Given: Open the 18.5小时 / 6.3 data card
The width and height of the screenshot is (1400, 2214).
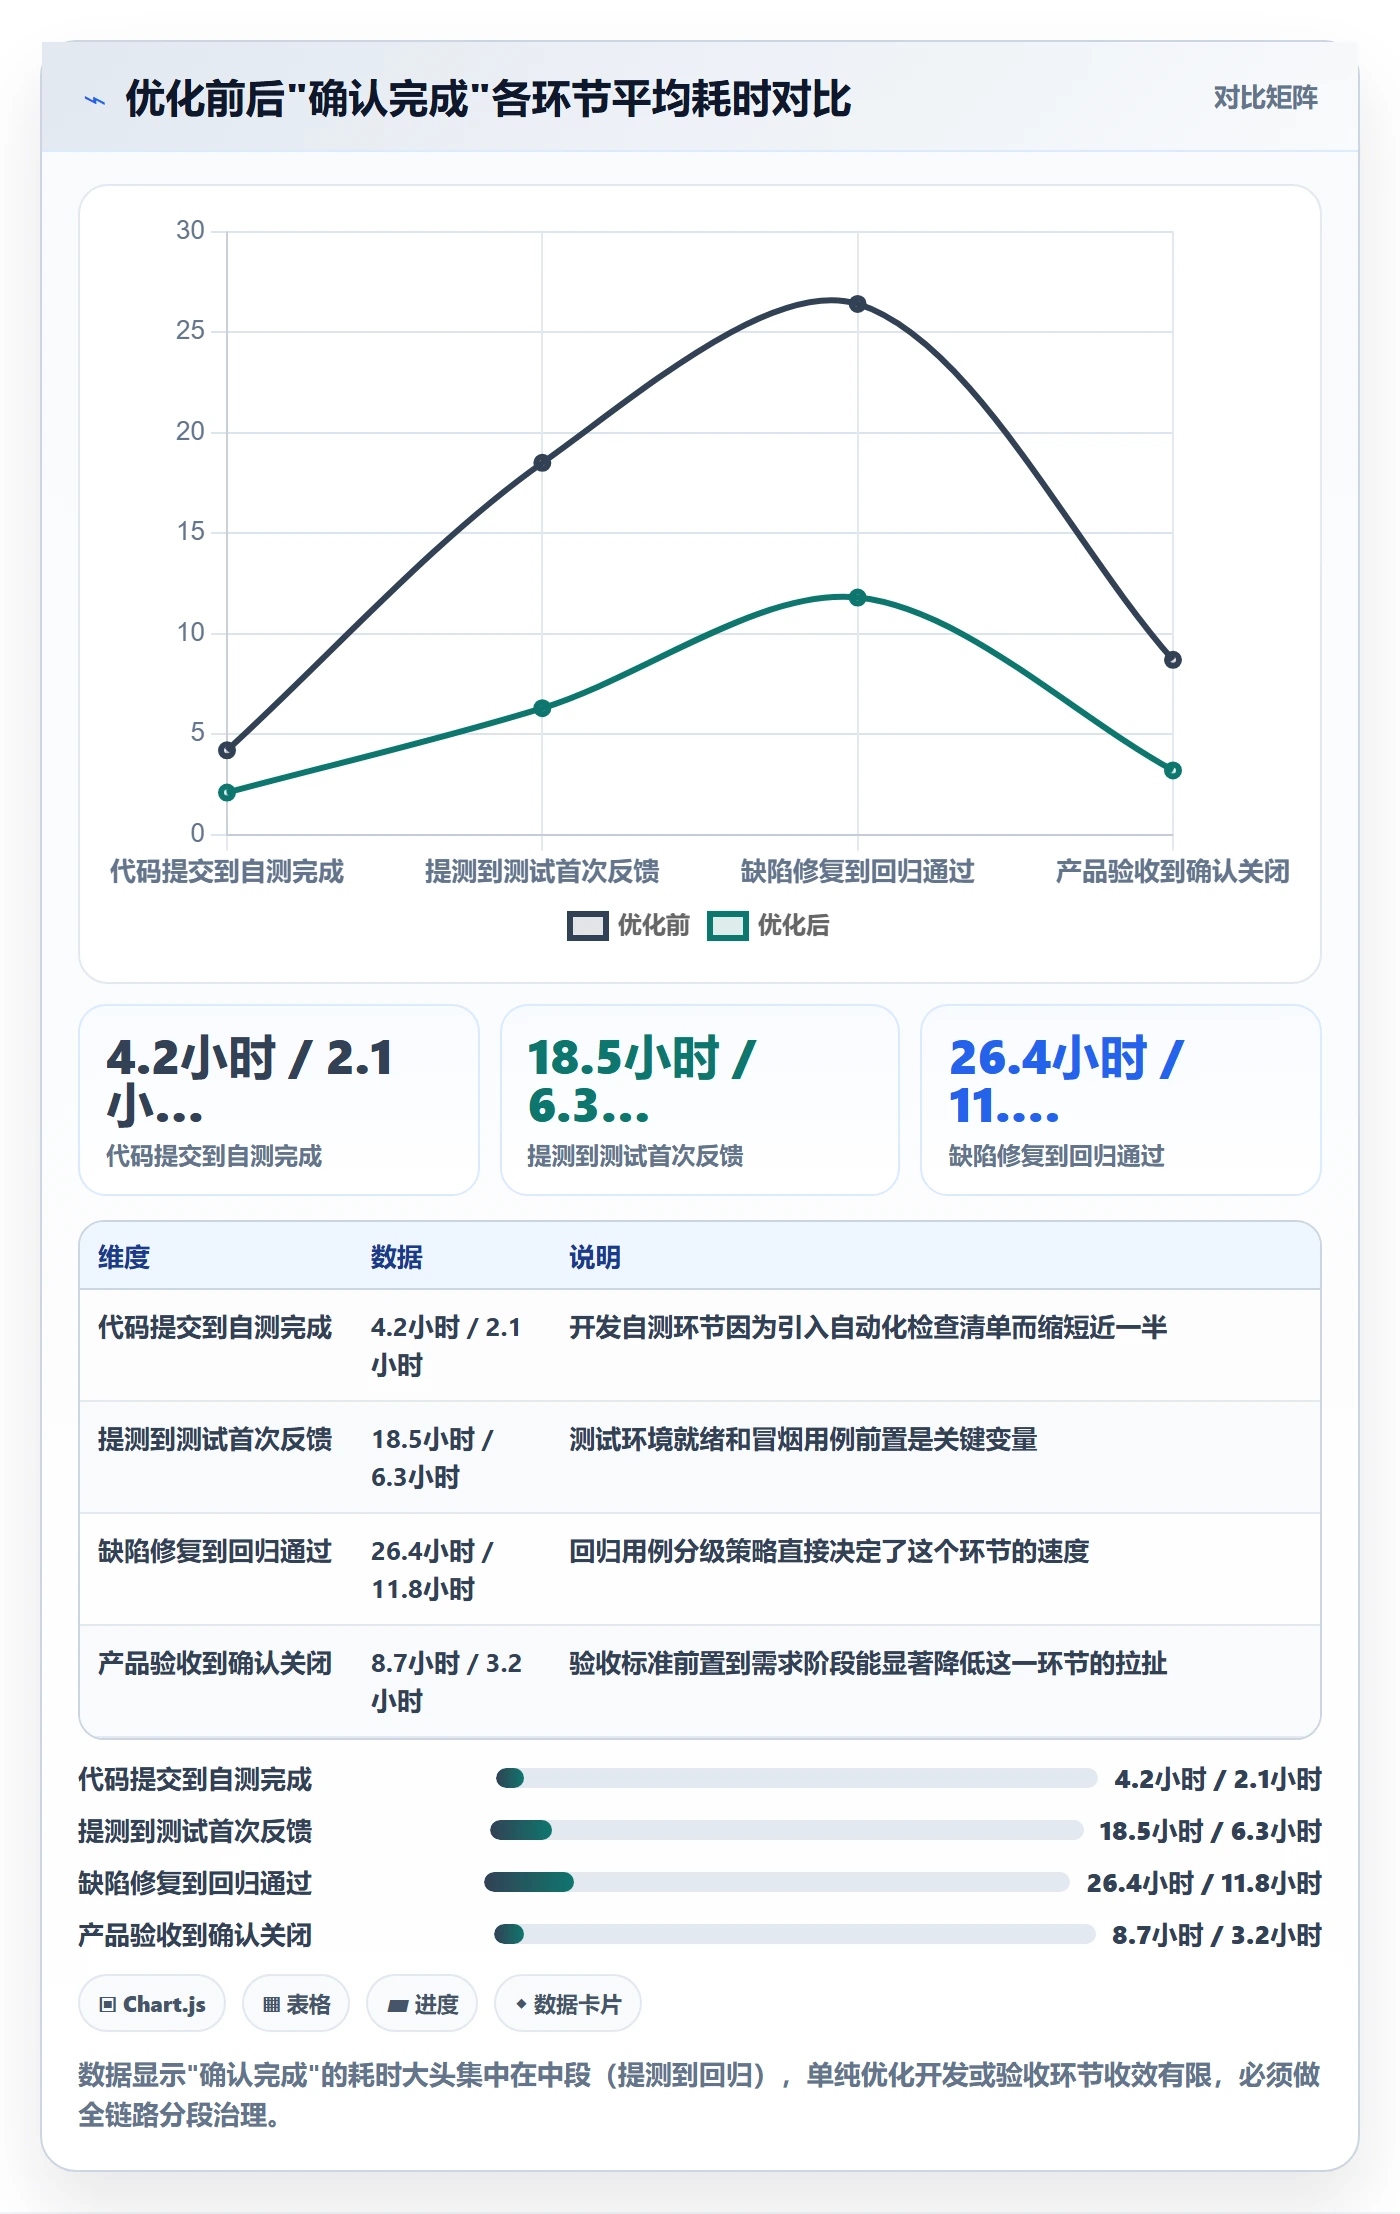Looking at the screenshot, I should (700, 1100).
